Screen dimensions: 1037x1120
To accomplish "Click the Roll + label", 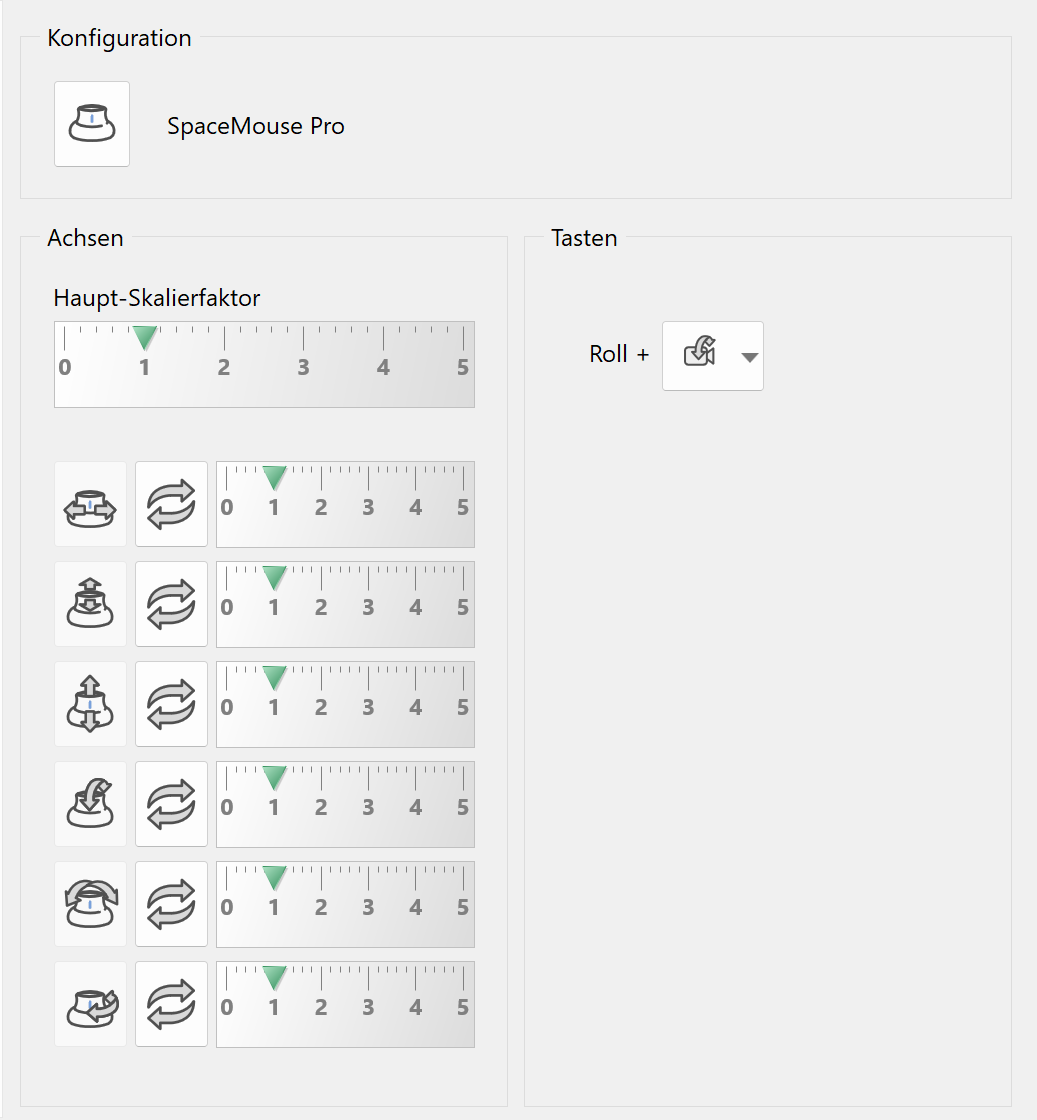I will tap(618, 354).
